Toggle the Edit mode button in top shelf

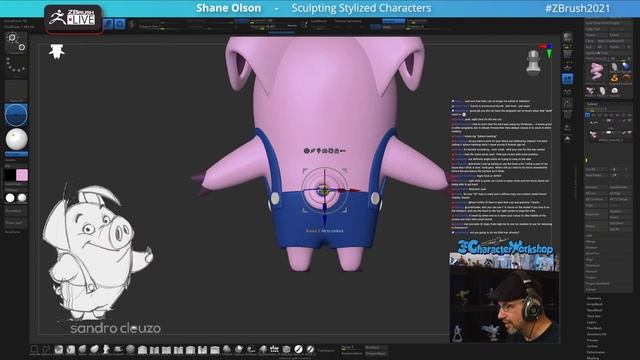(x=108, y=24)
